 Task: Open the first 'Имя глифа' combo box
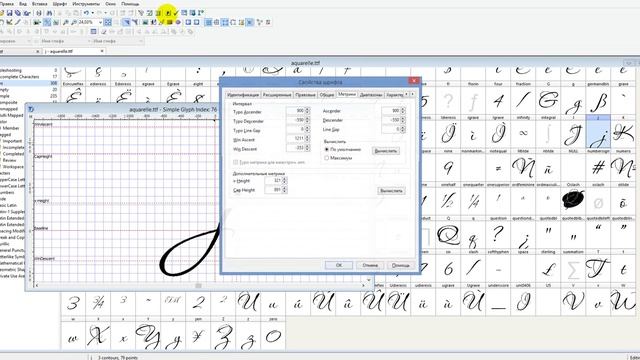[x=65, y=41]
